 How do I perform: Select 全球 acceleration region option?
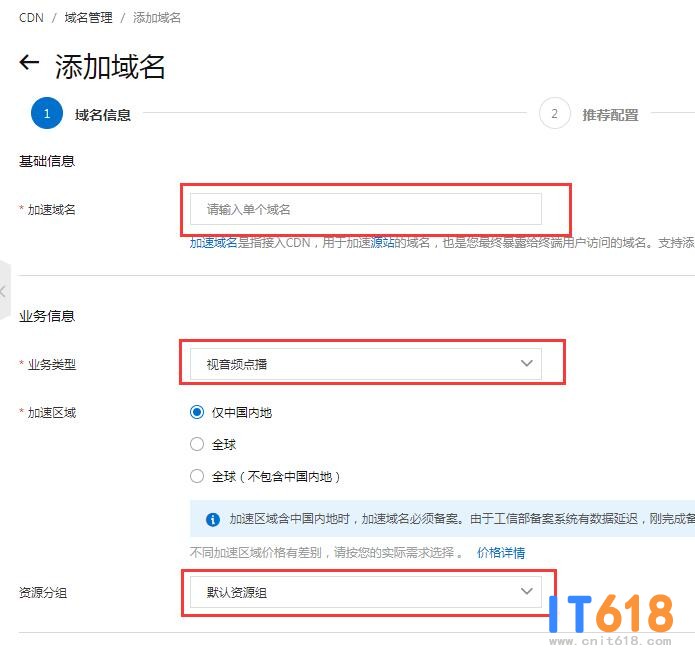(x=197, y=444)
